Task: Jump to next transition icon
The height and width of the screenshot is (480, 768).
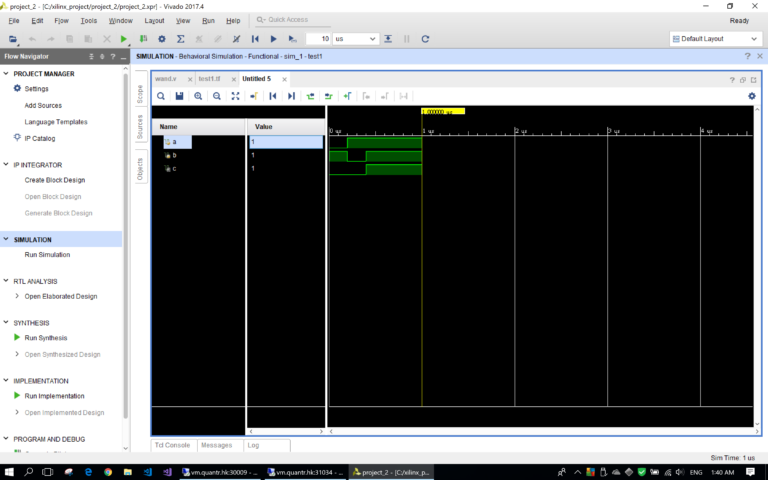Action: coord(329,96)
